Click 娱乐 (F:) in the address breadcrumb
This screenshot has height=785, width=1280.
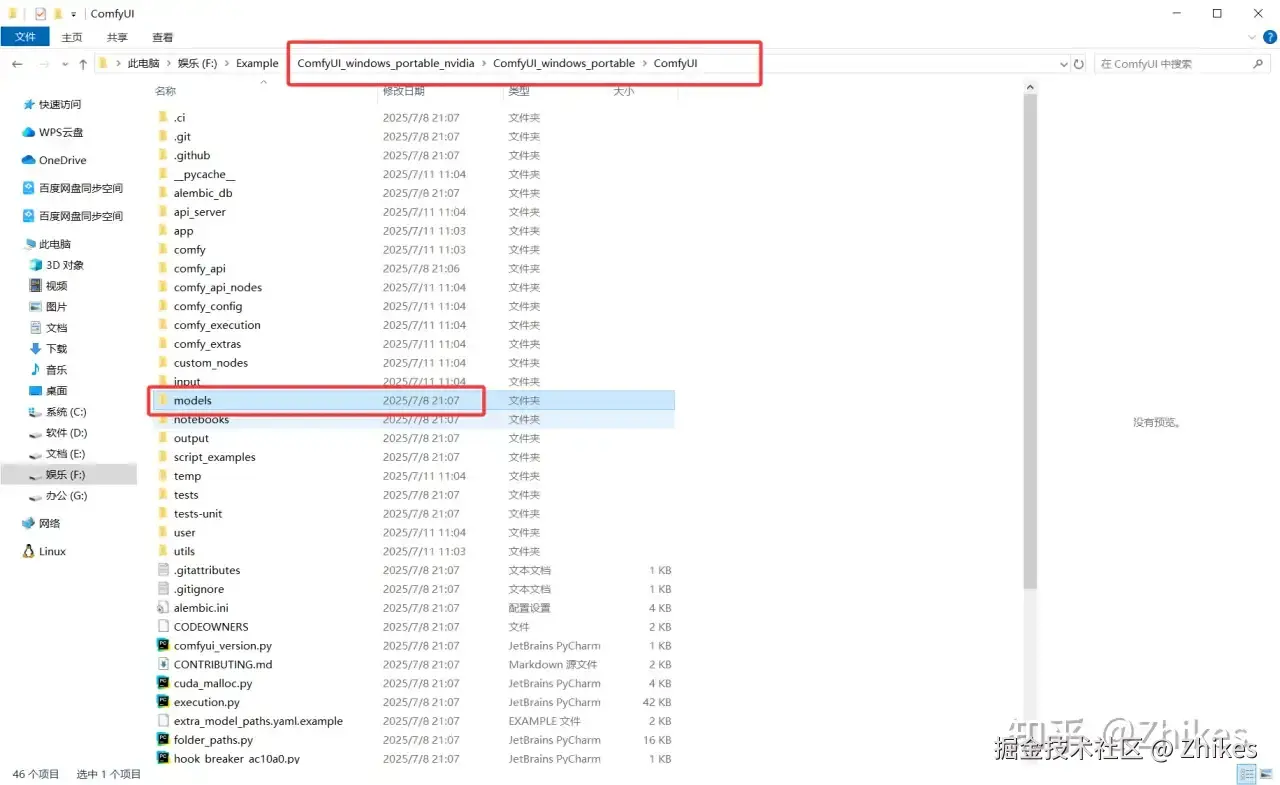pyautogui.click(x=197, y=63)
